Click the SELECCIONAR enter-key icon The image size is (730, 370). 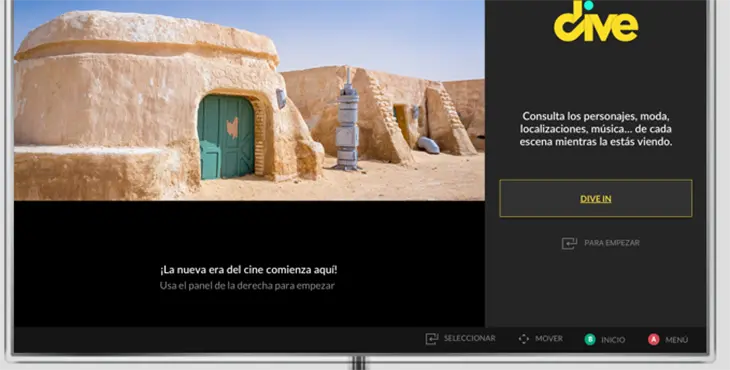pos(432,339)
